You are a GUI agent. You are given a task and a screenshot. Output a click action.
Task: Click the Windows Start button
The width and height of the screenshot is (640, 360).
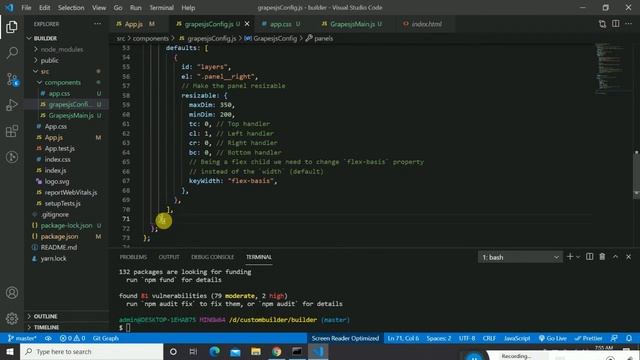click(x=9, y=351)
